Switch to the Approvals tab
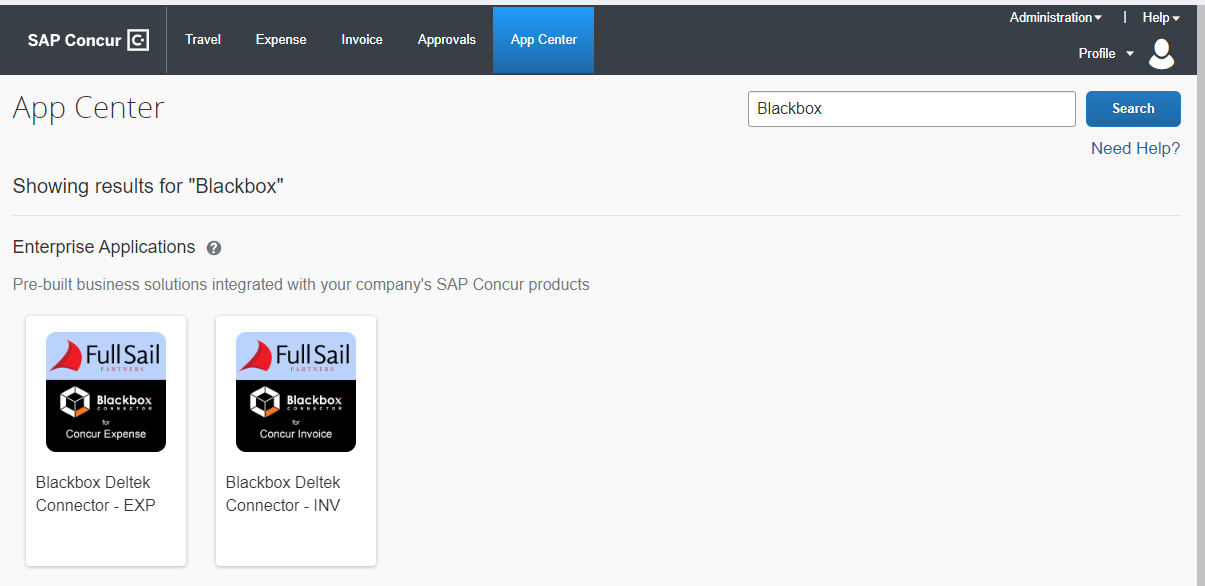 click(447, 40)
